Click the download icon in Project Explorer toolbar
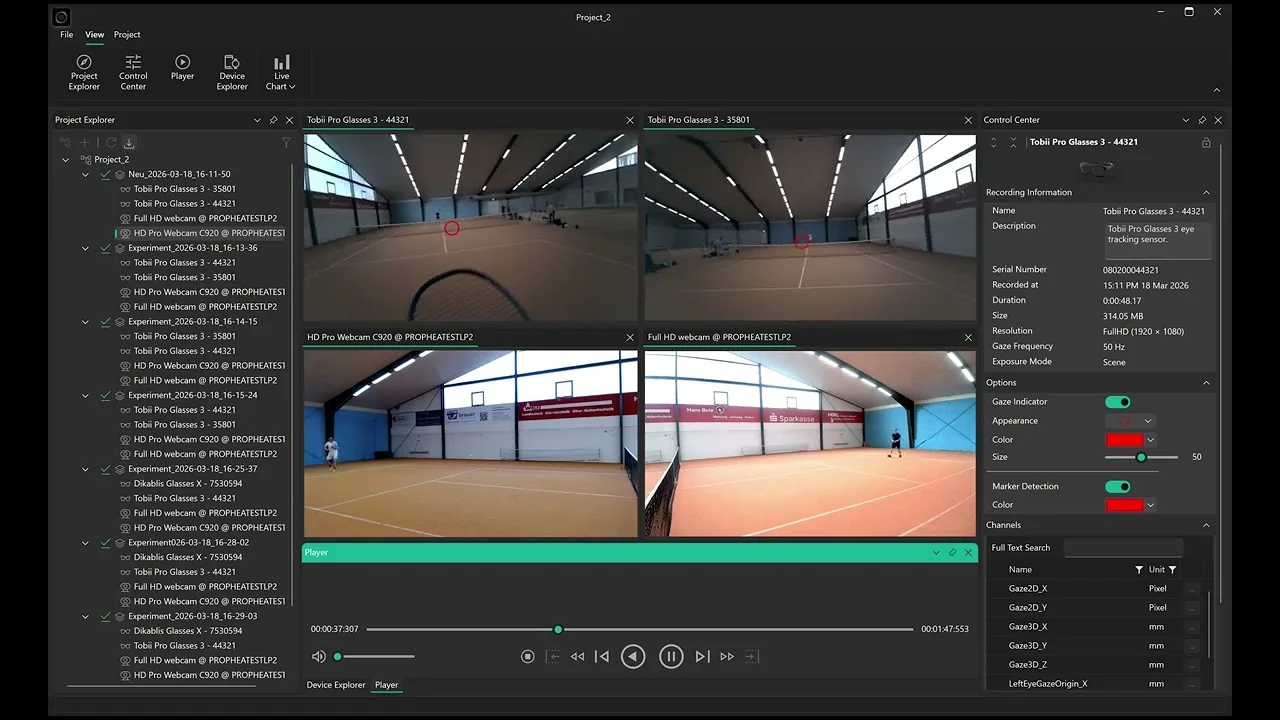 tap(129, 143)
